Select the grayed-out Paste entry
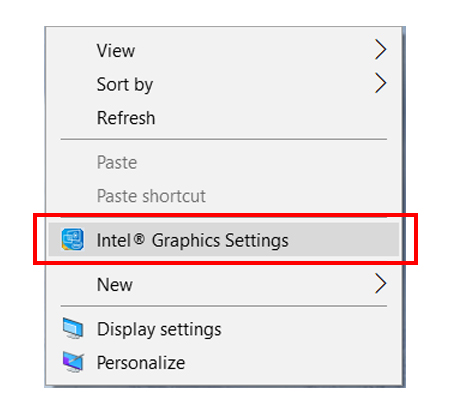The image size is (450, 415). [x=117, y=162]
